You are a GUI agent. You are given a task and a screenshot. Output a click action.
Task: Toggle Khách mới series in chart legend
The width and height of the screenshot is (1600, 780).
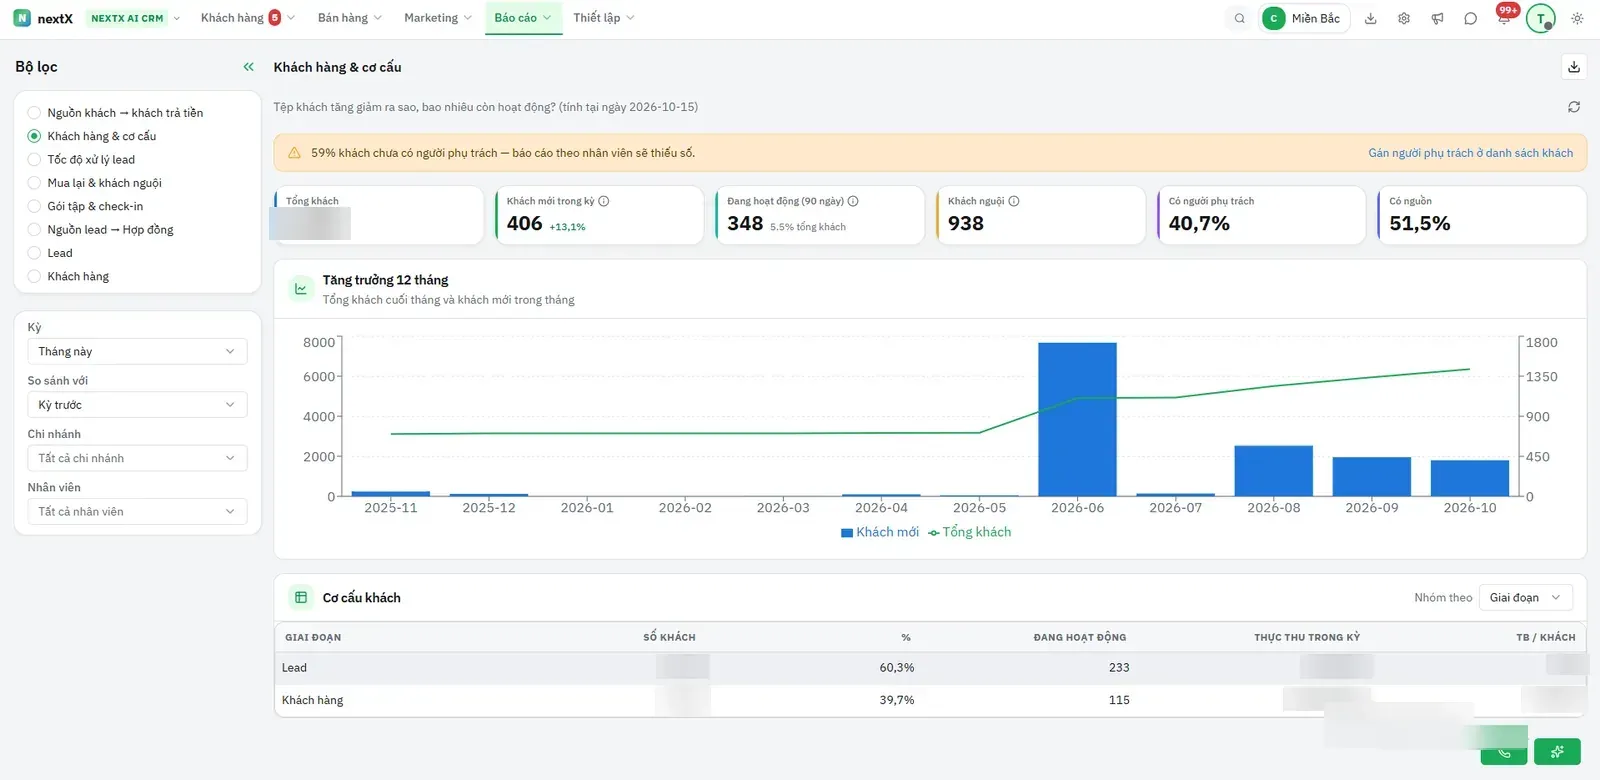point(880,532)
